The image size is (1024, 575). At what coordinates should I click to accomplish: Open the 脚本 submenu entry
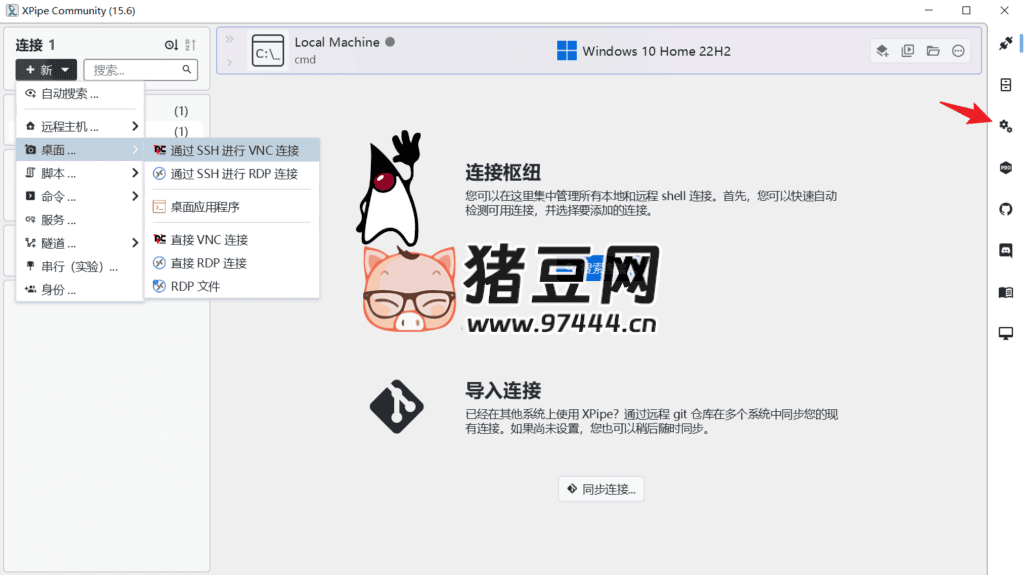(x=79, y=173)
